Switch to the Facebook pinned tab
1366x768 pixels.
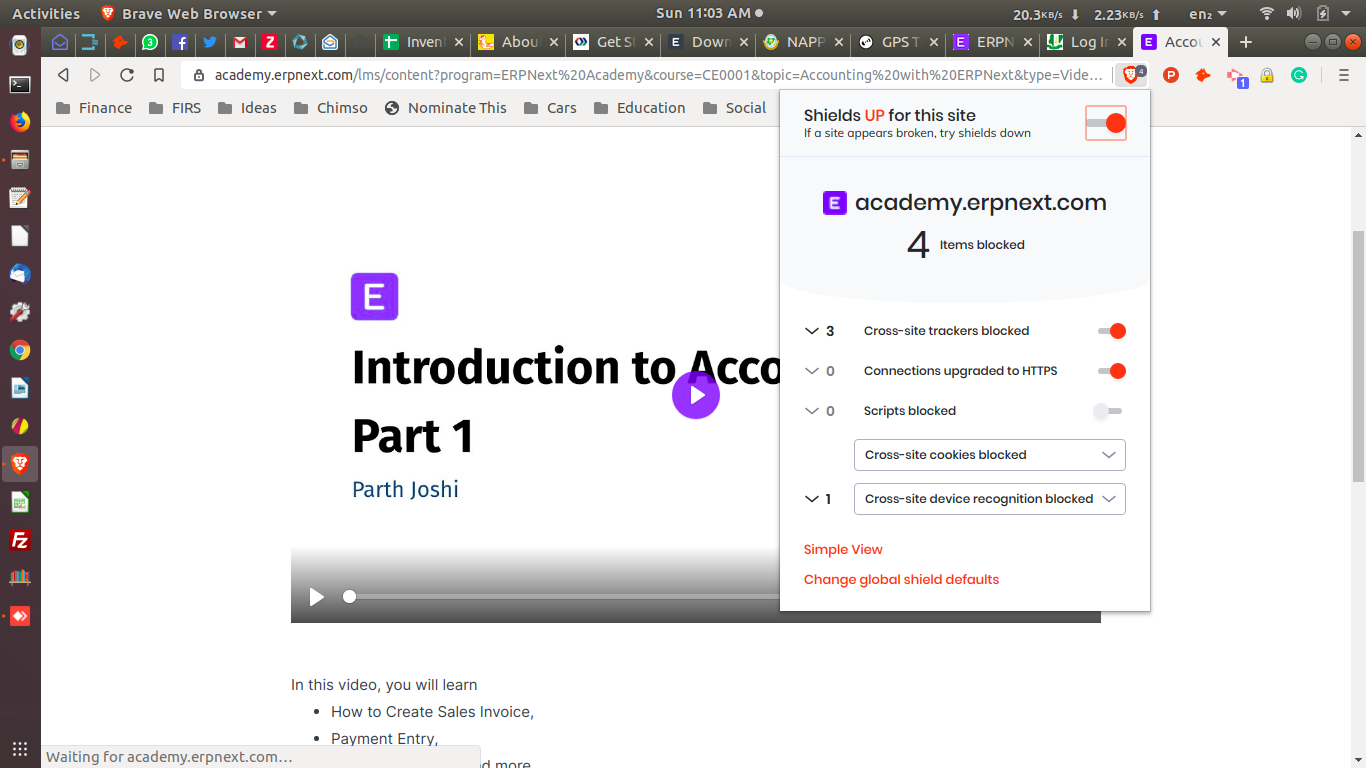[x=179, y=42]
